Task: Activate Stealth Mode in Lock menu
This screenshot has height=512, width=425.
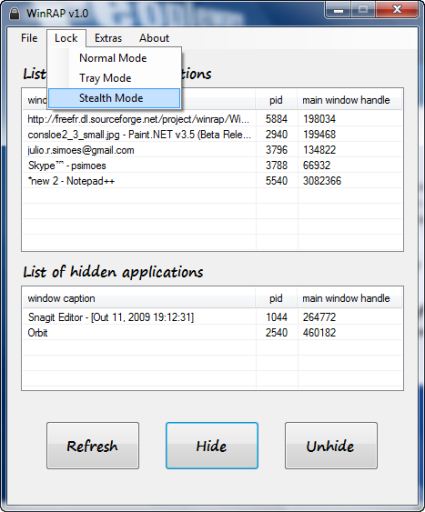Action: click(114, 98)
